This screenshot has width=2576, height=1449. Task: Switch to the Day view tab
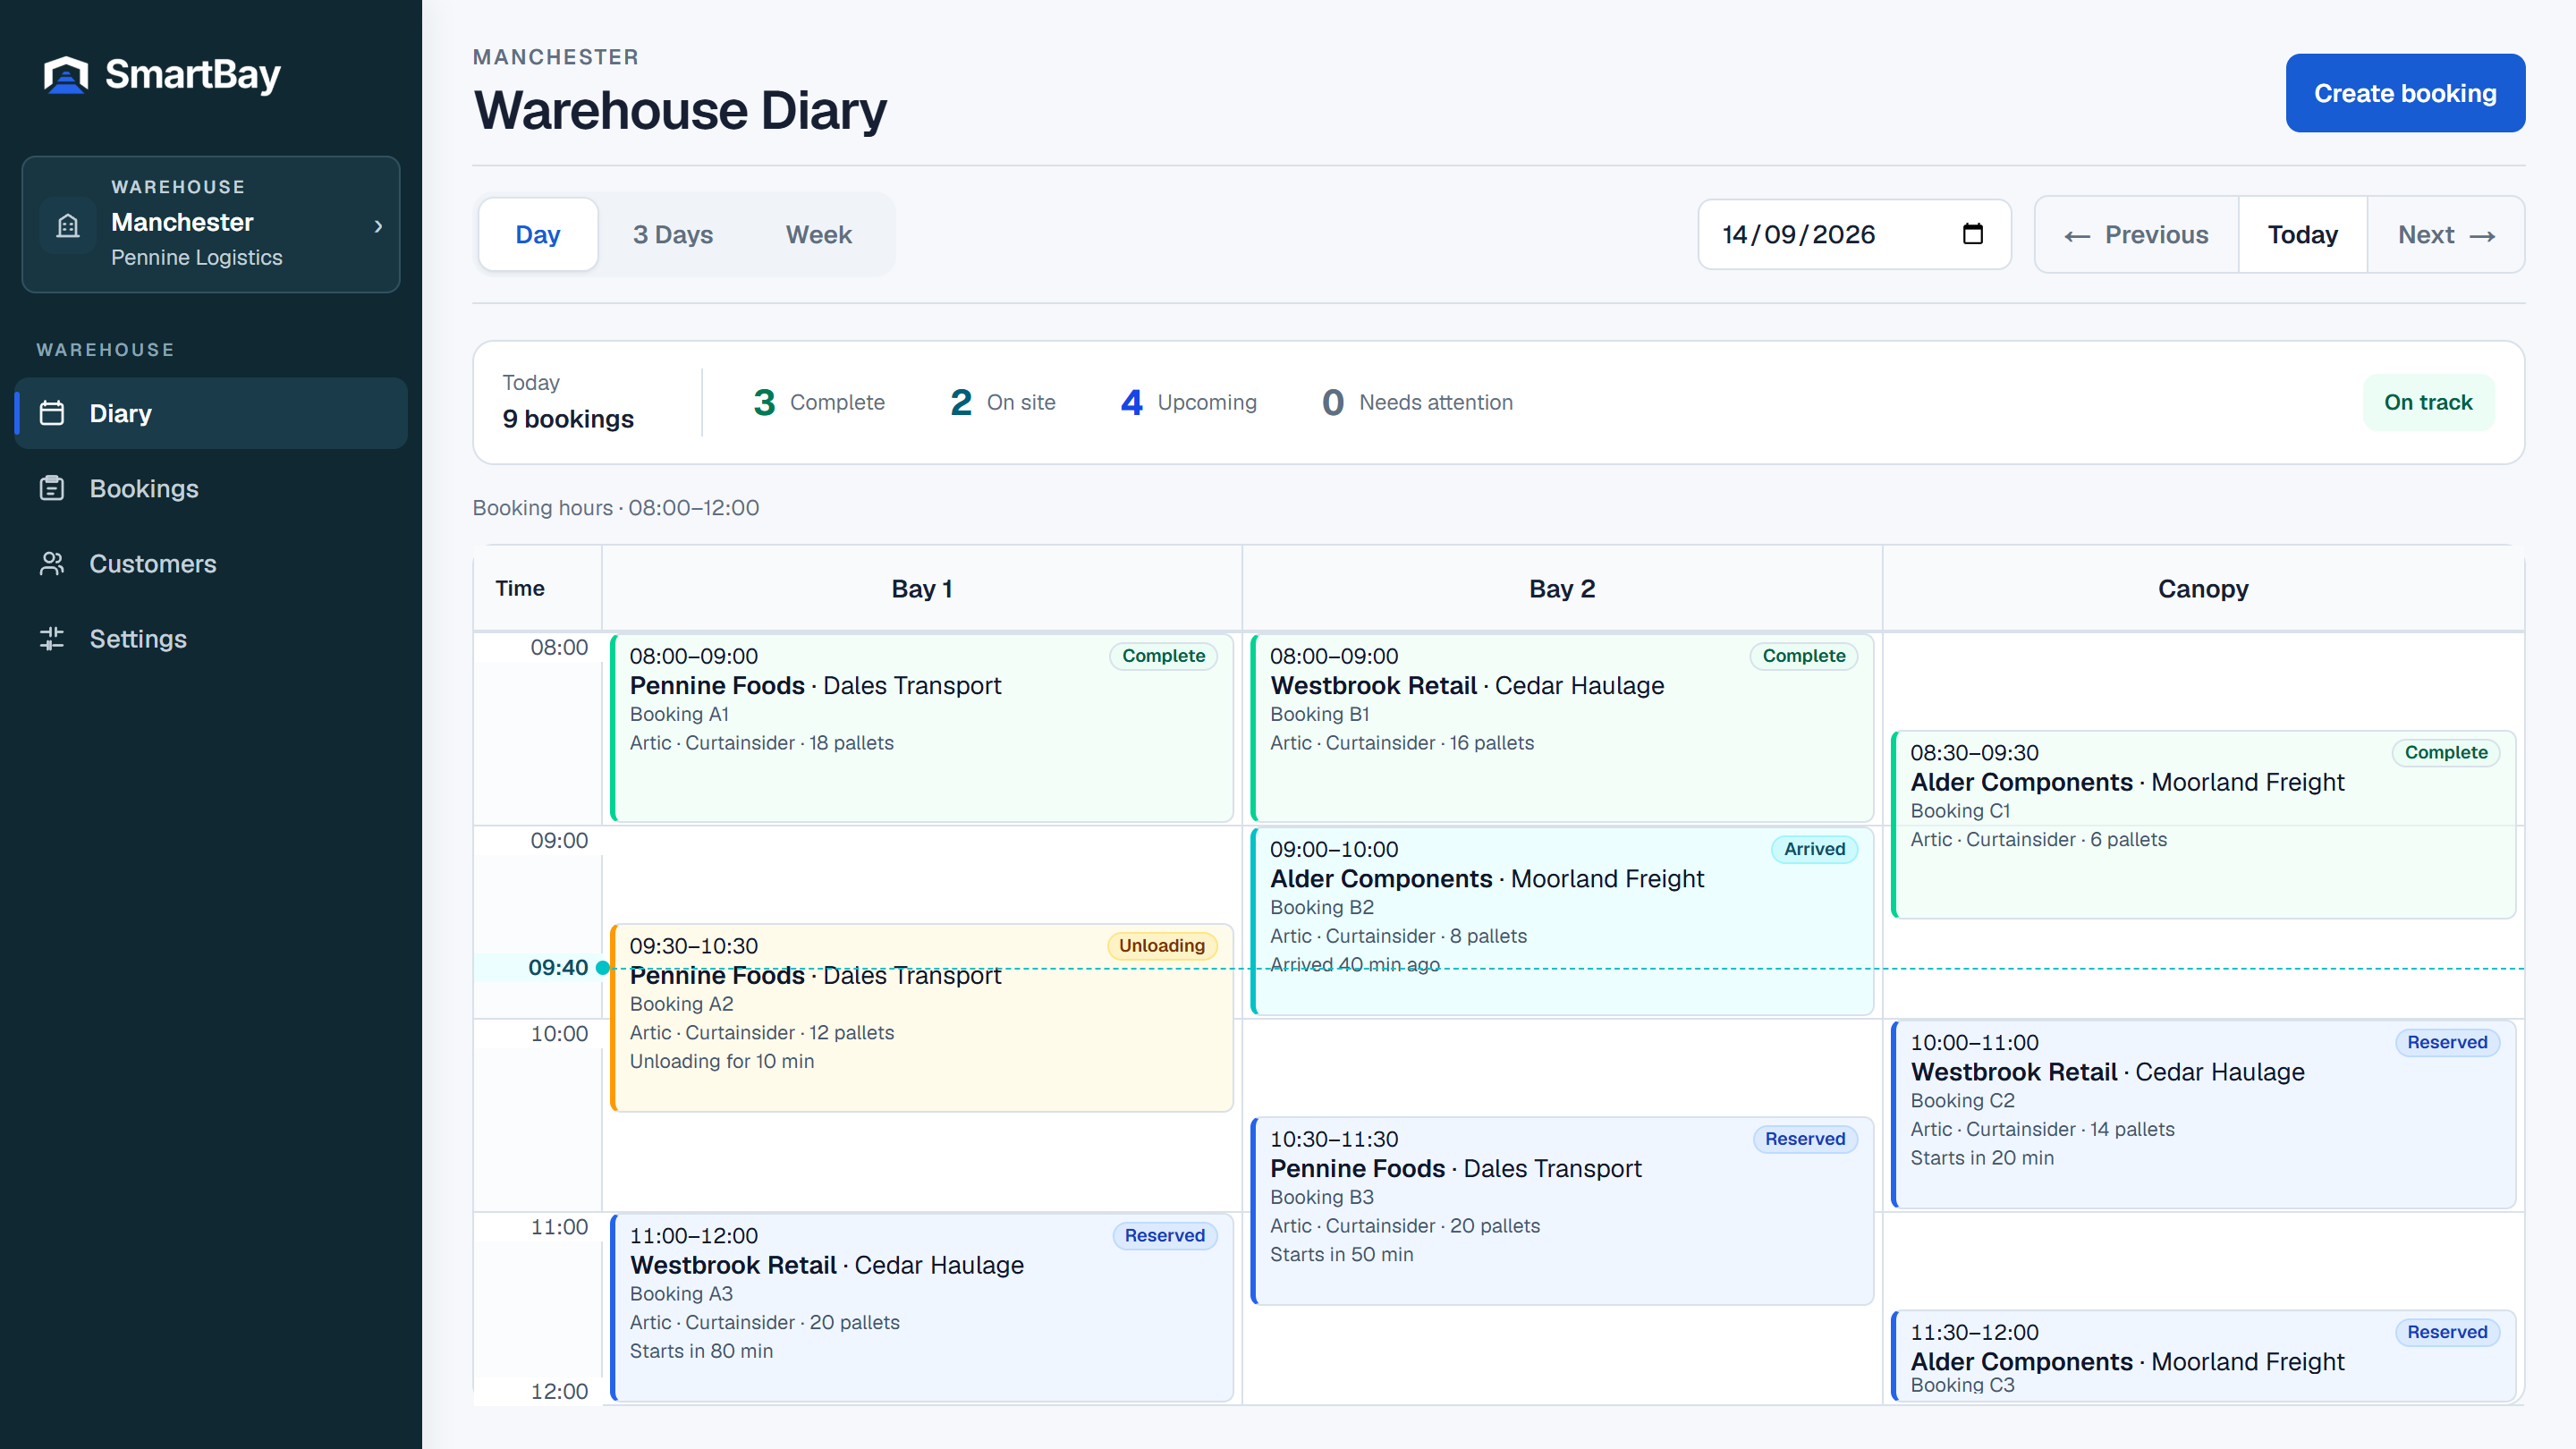[x=538, y=234]
